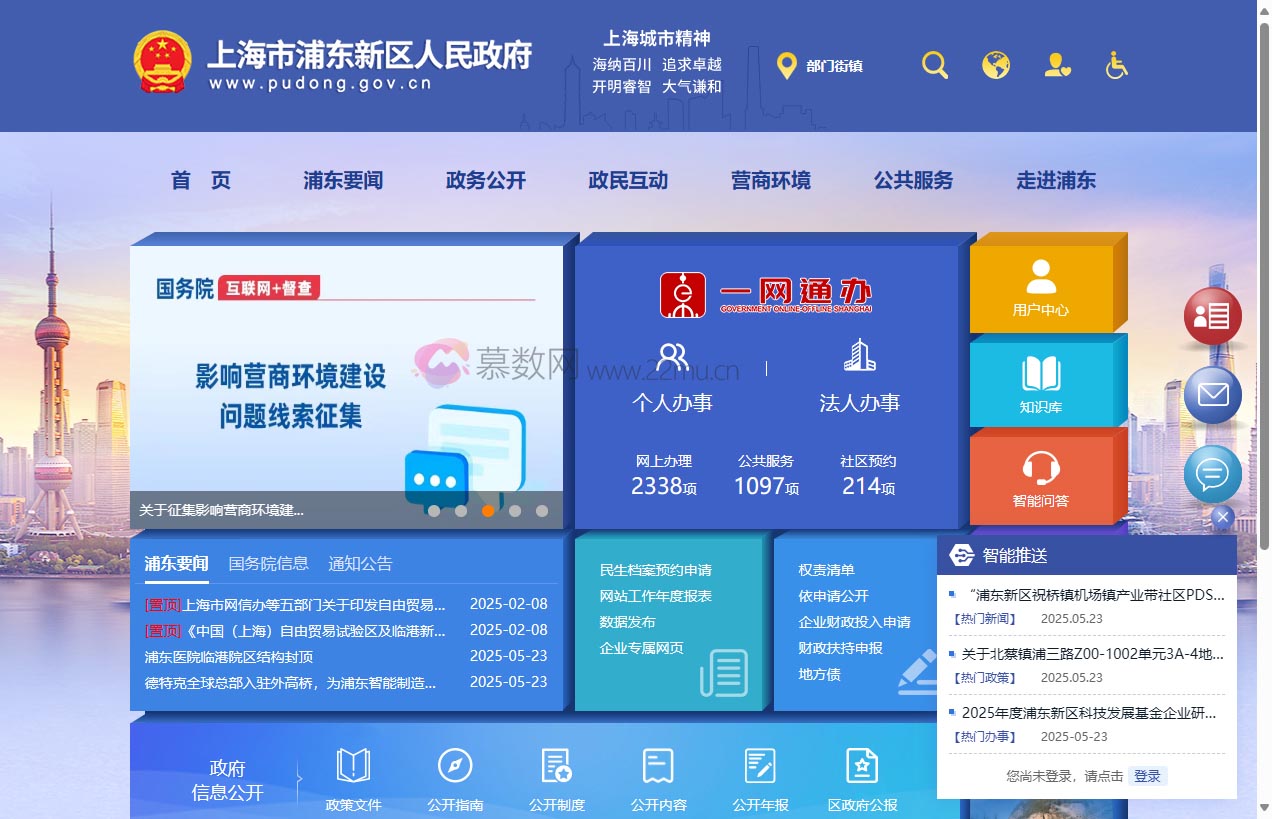Click the floating mail envelope icon
This screenshot has width=1272, height=819.
[1212, 394]
